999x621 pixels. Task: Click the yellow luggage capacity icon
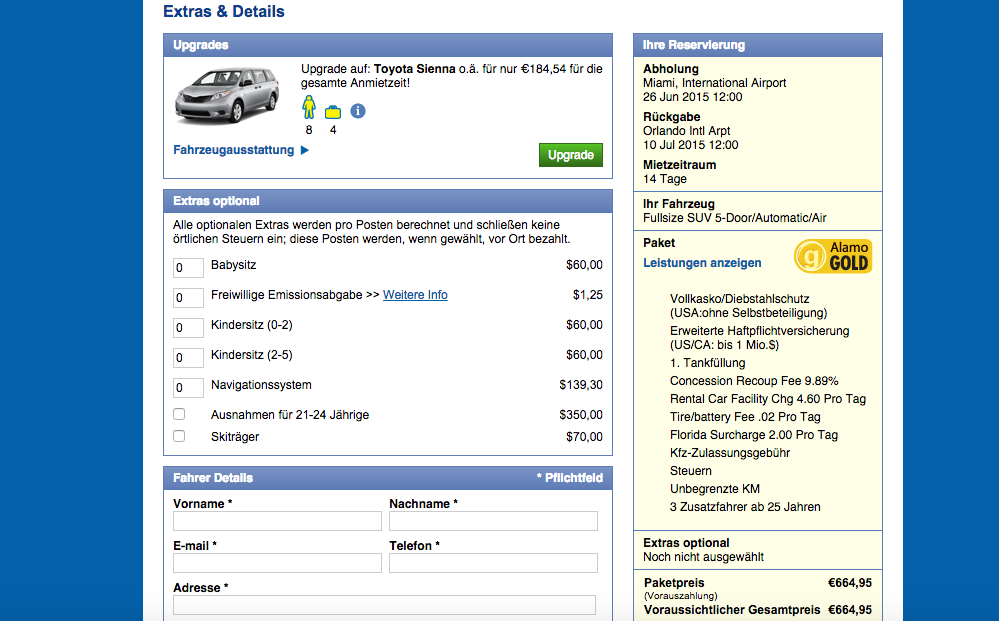pyautogui.click(x=333, y=111)
